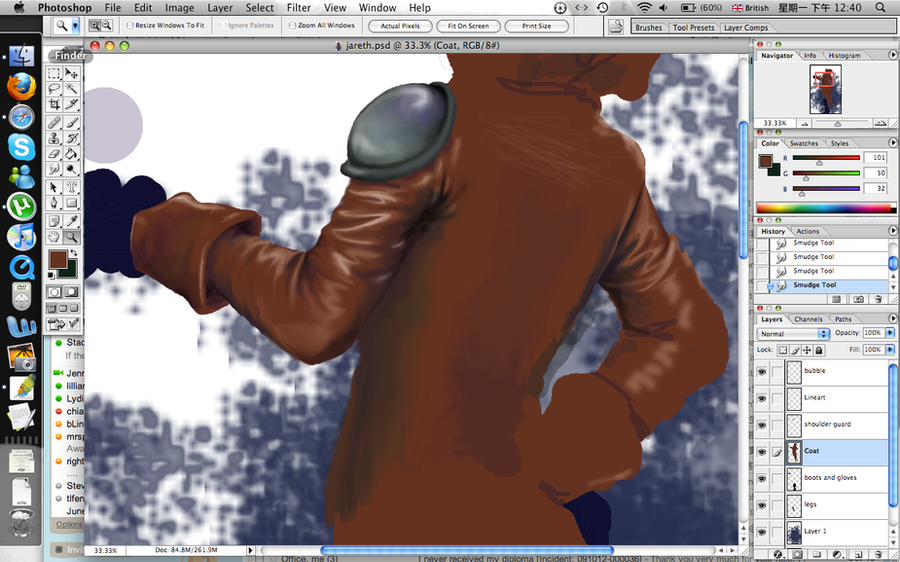
Task: Delete layer with the Layers panel trash icon
Action: click(879, 556)
